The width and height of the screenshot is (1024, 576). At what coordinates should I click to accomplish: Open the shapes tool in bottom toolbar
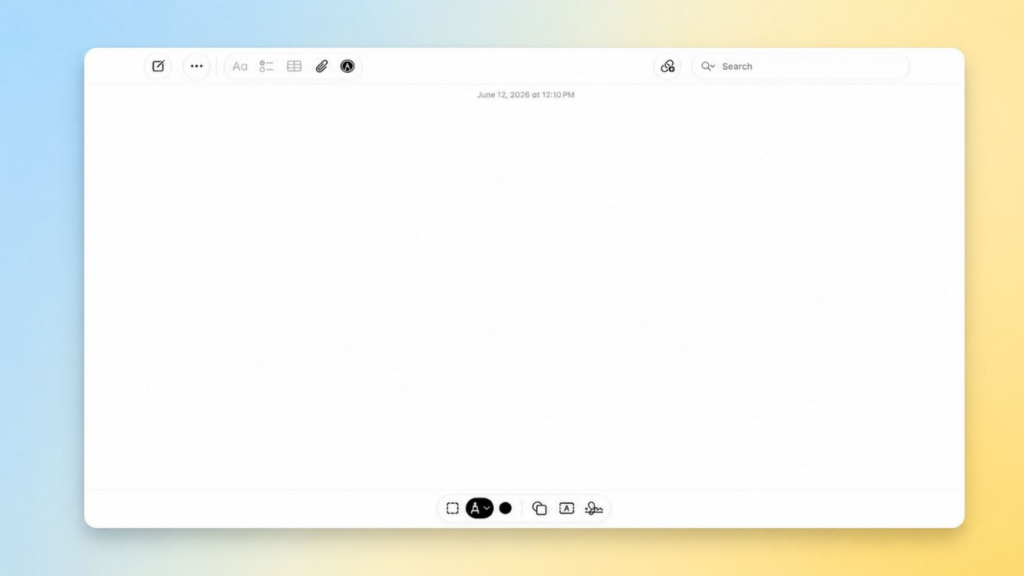click(539, 508)
